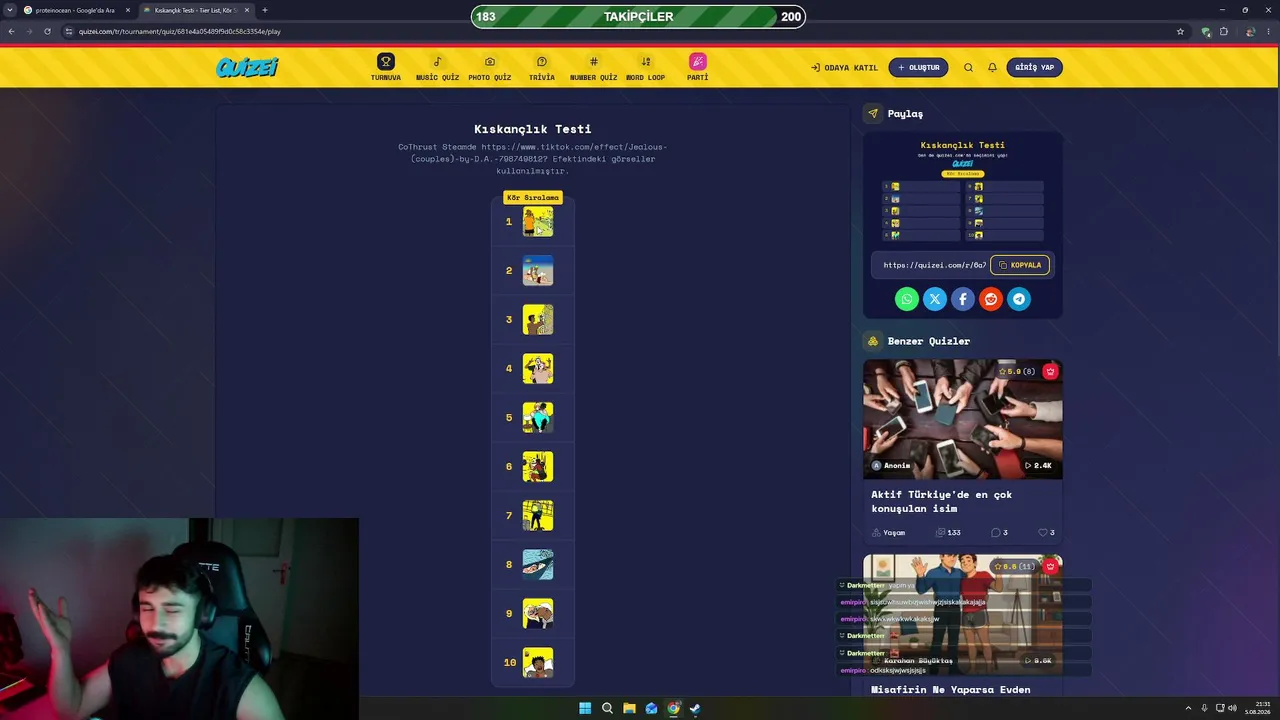Open the Word Loop sort icon
This screenshot has height=720, width=1280.
(646, 62)
